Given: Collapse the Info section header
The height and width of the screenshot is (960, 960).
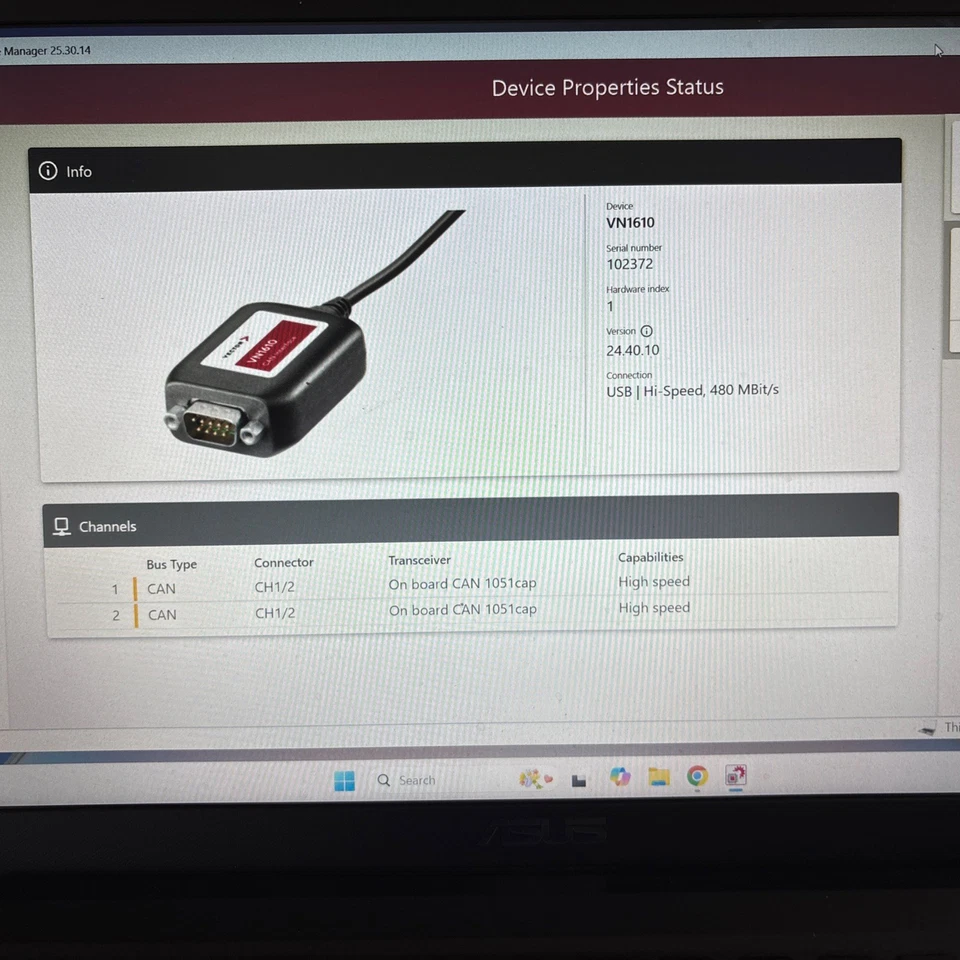Looking at the screenshot, I should click(x=470, y=171).
